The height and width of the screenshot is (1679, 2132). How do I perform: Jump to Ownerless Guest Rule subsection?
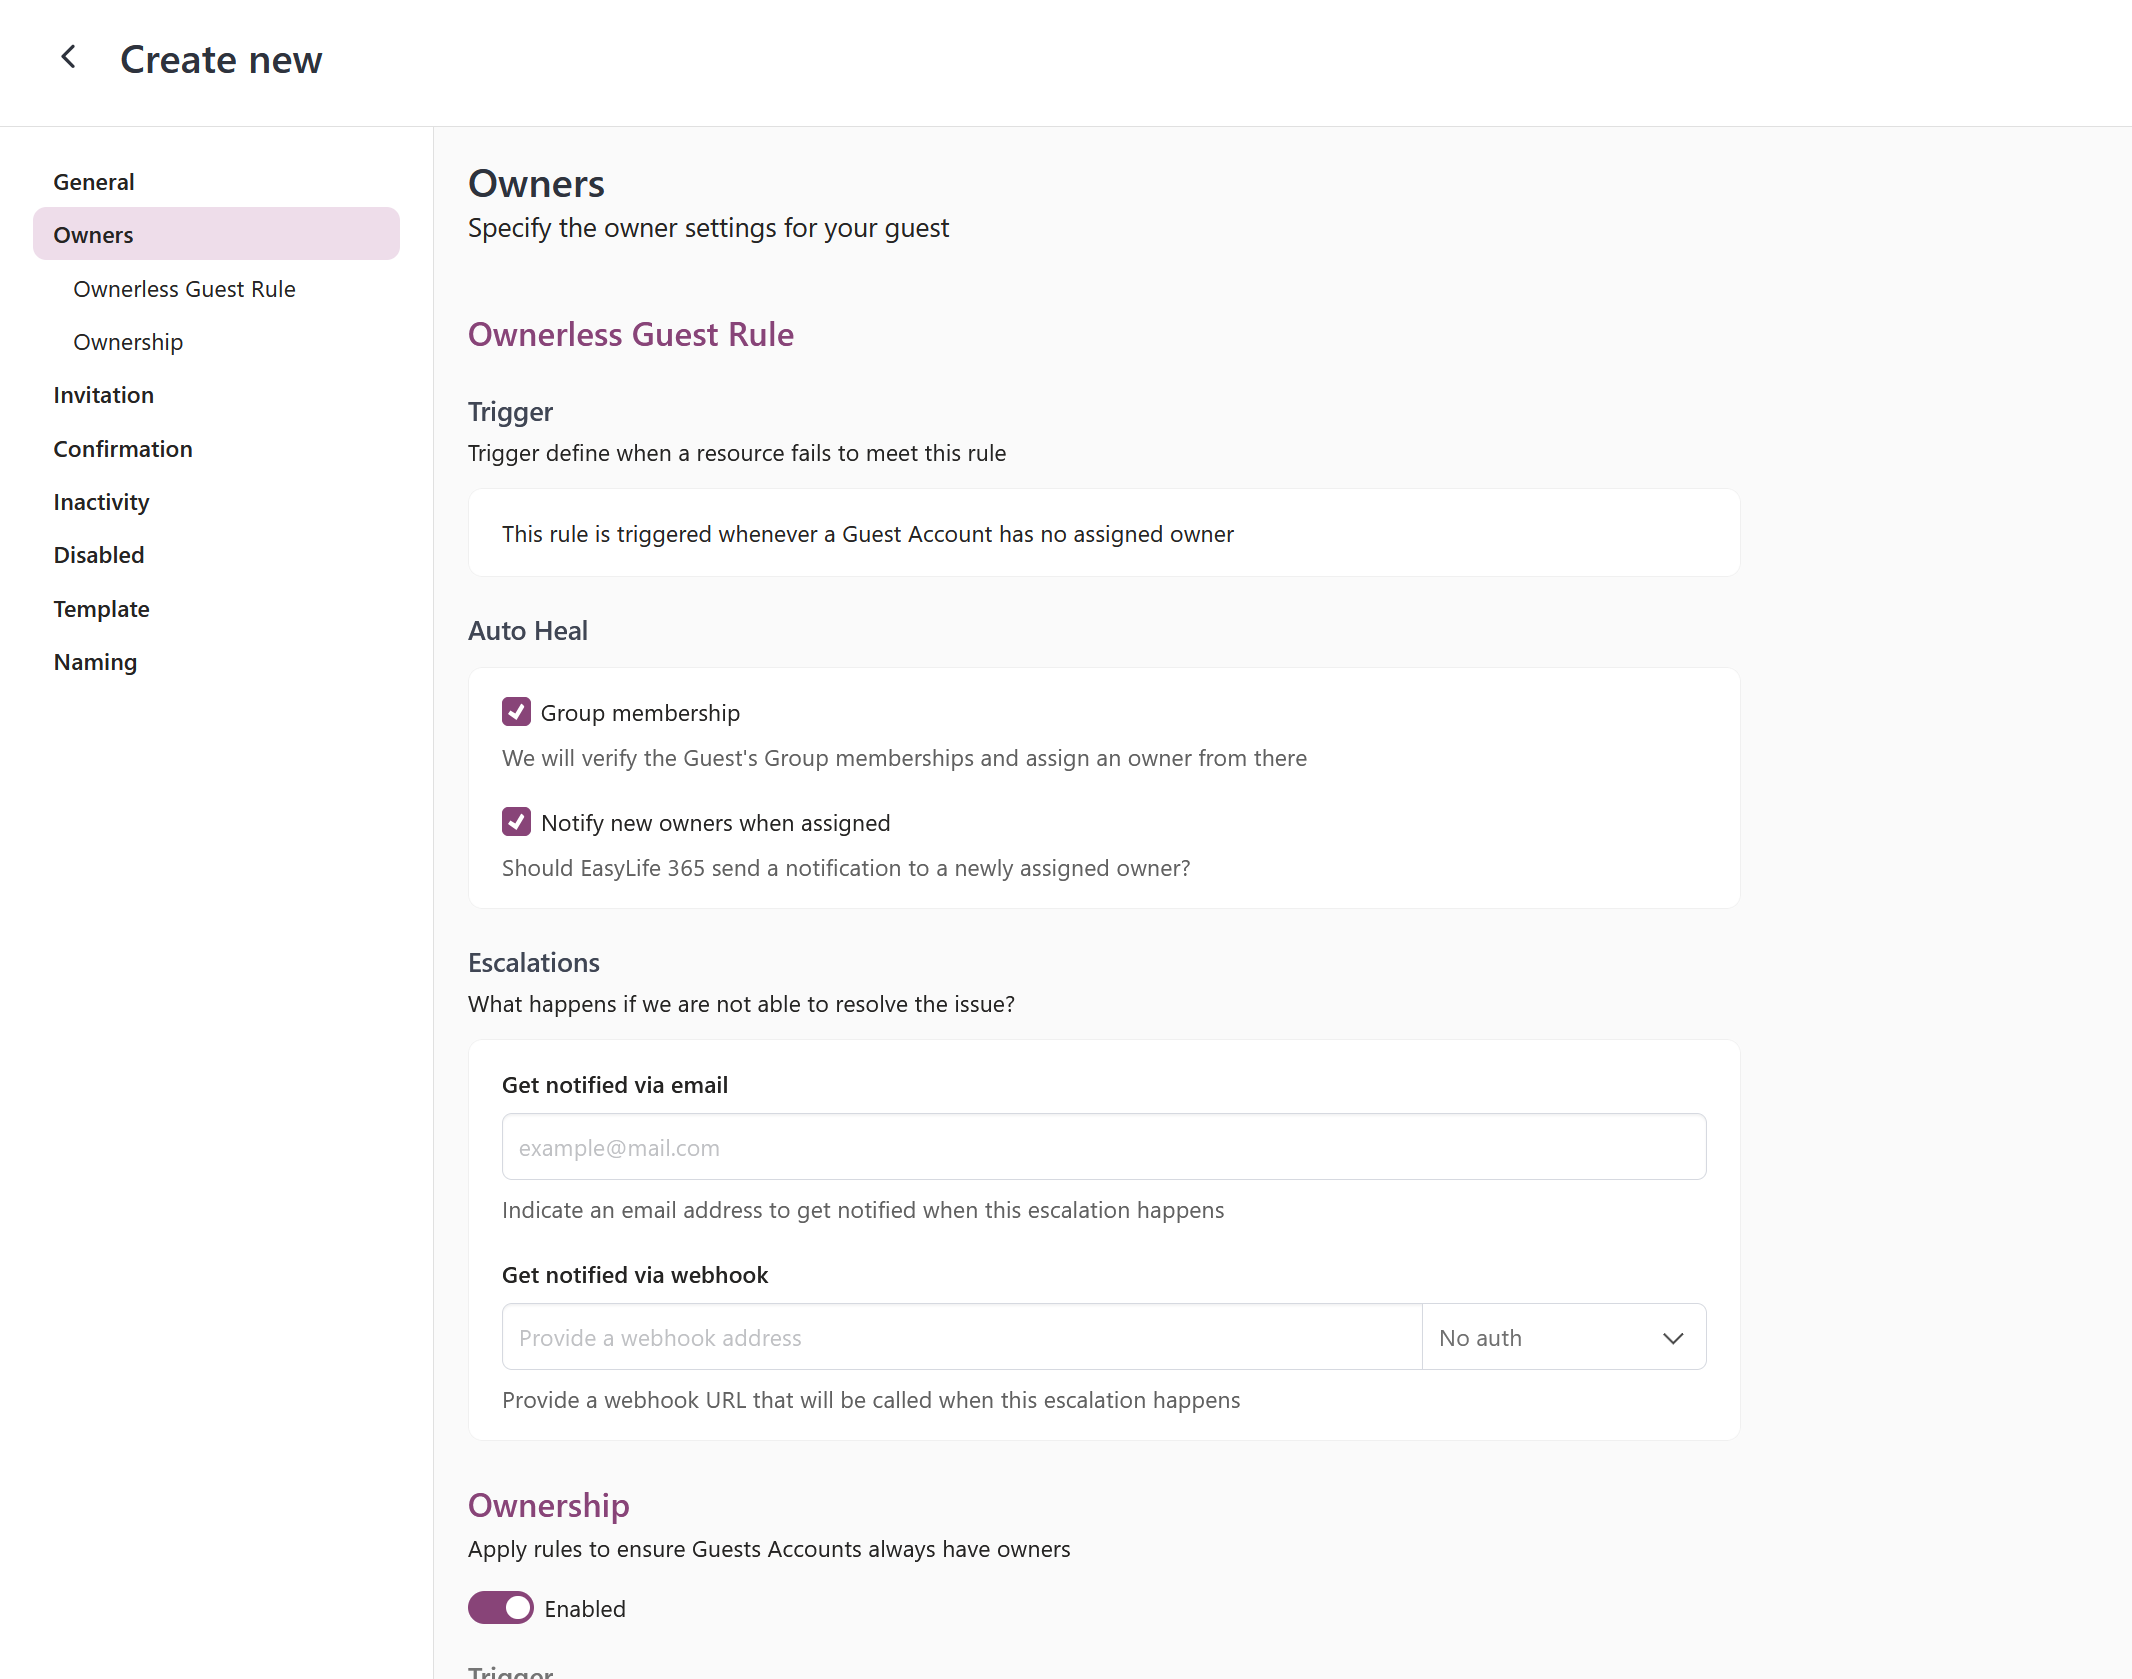183,288
